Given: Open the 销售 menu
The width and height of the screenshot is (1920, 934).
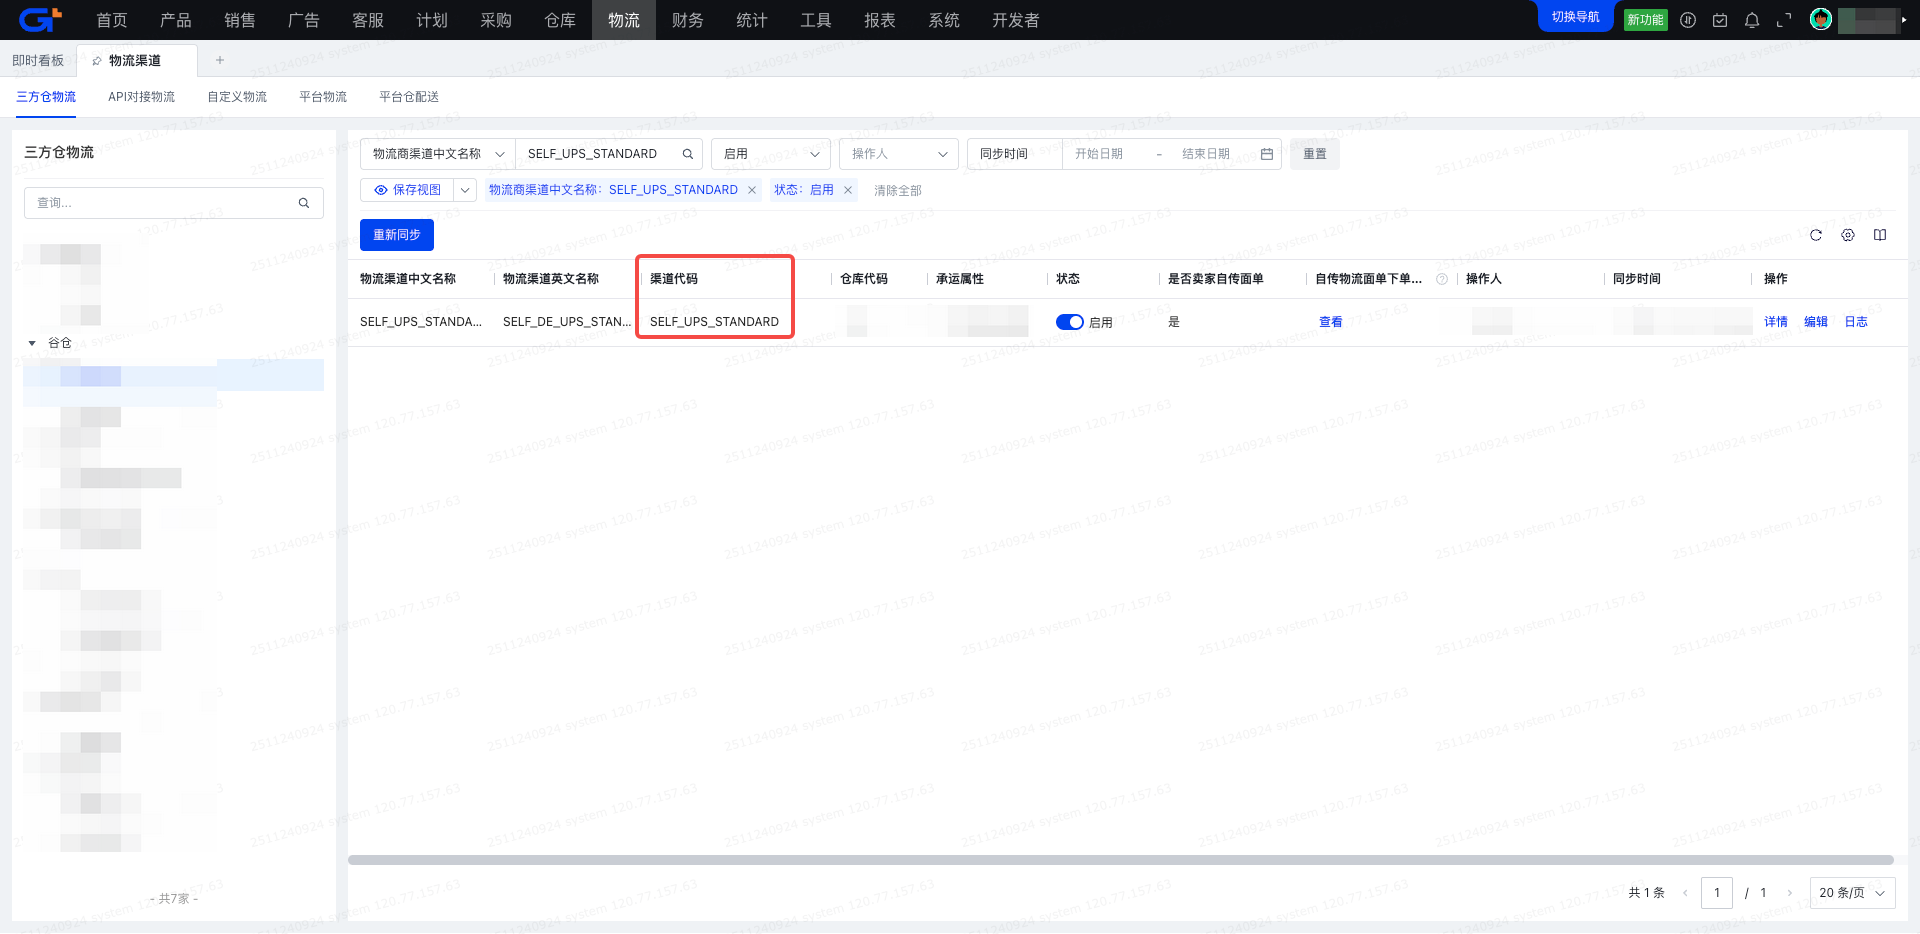Looking at the screenshot, I should 240,20.
